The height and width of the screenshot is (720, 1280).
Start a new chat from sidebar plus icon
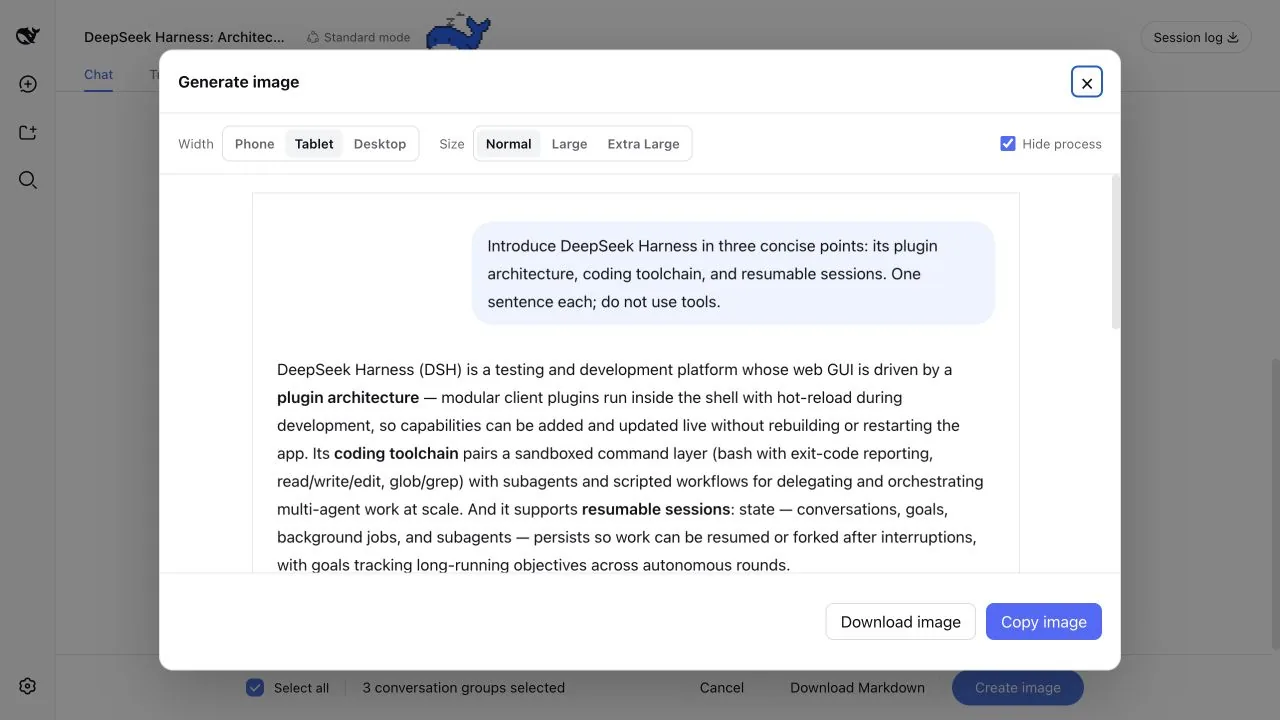point(28,84)
